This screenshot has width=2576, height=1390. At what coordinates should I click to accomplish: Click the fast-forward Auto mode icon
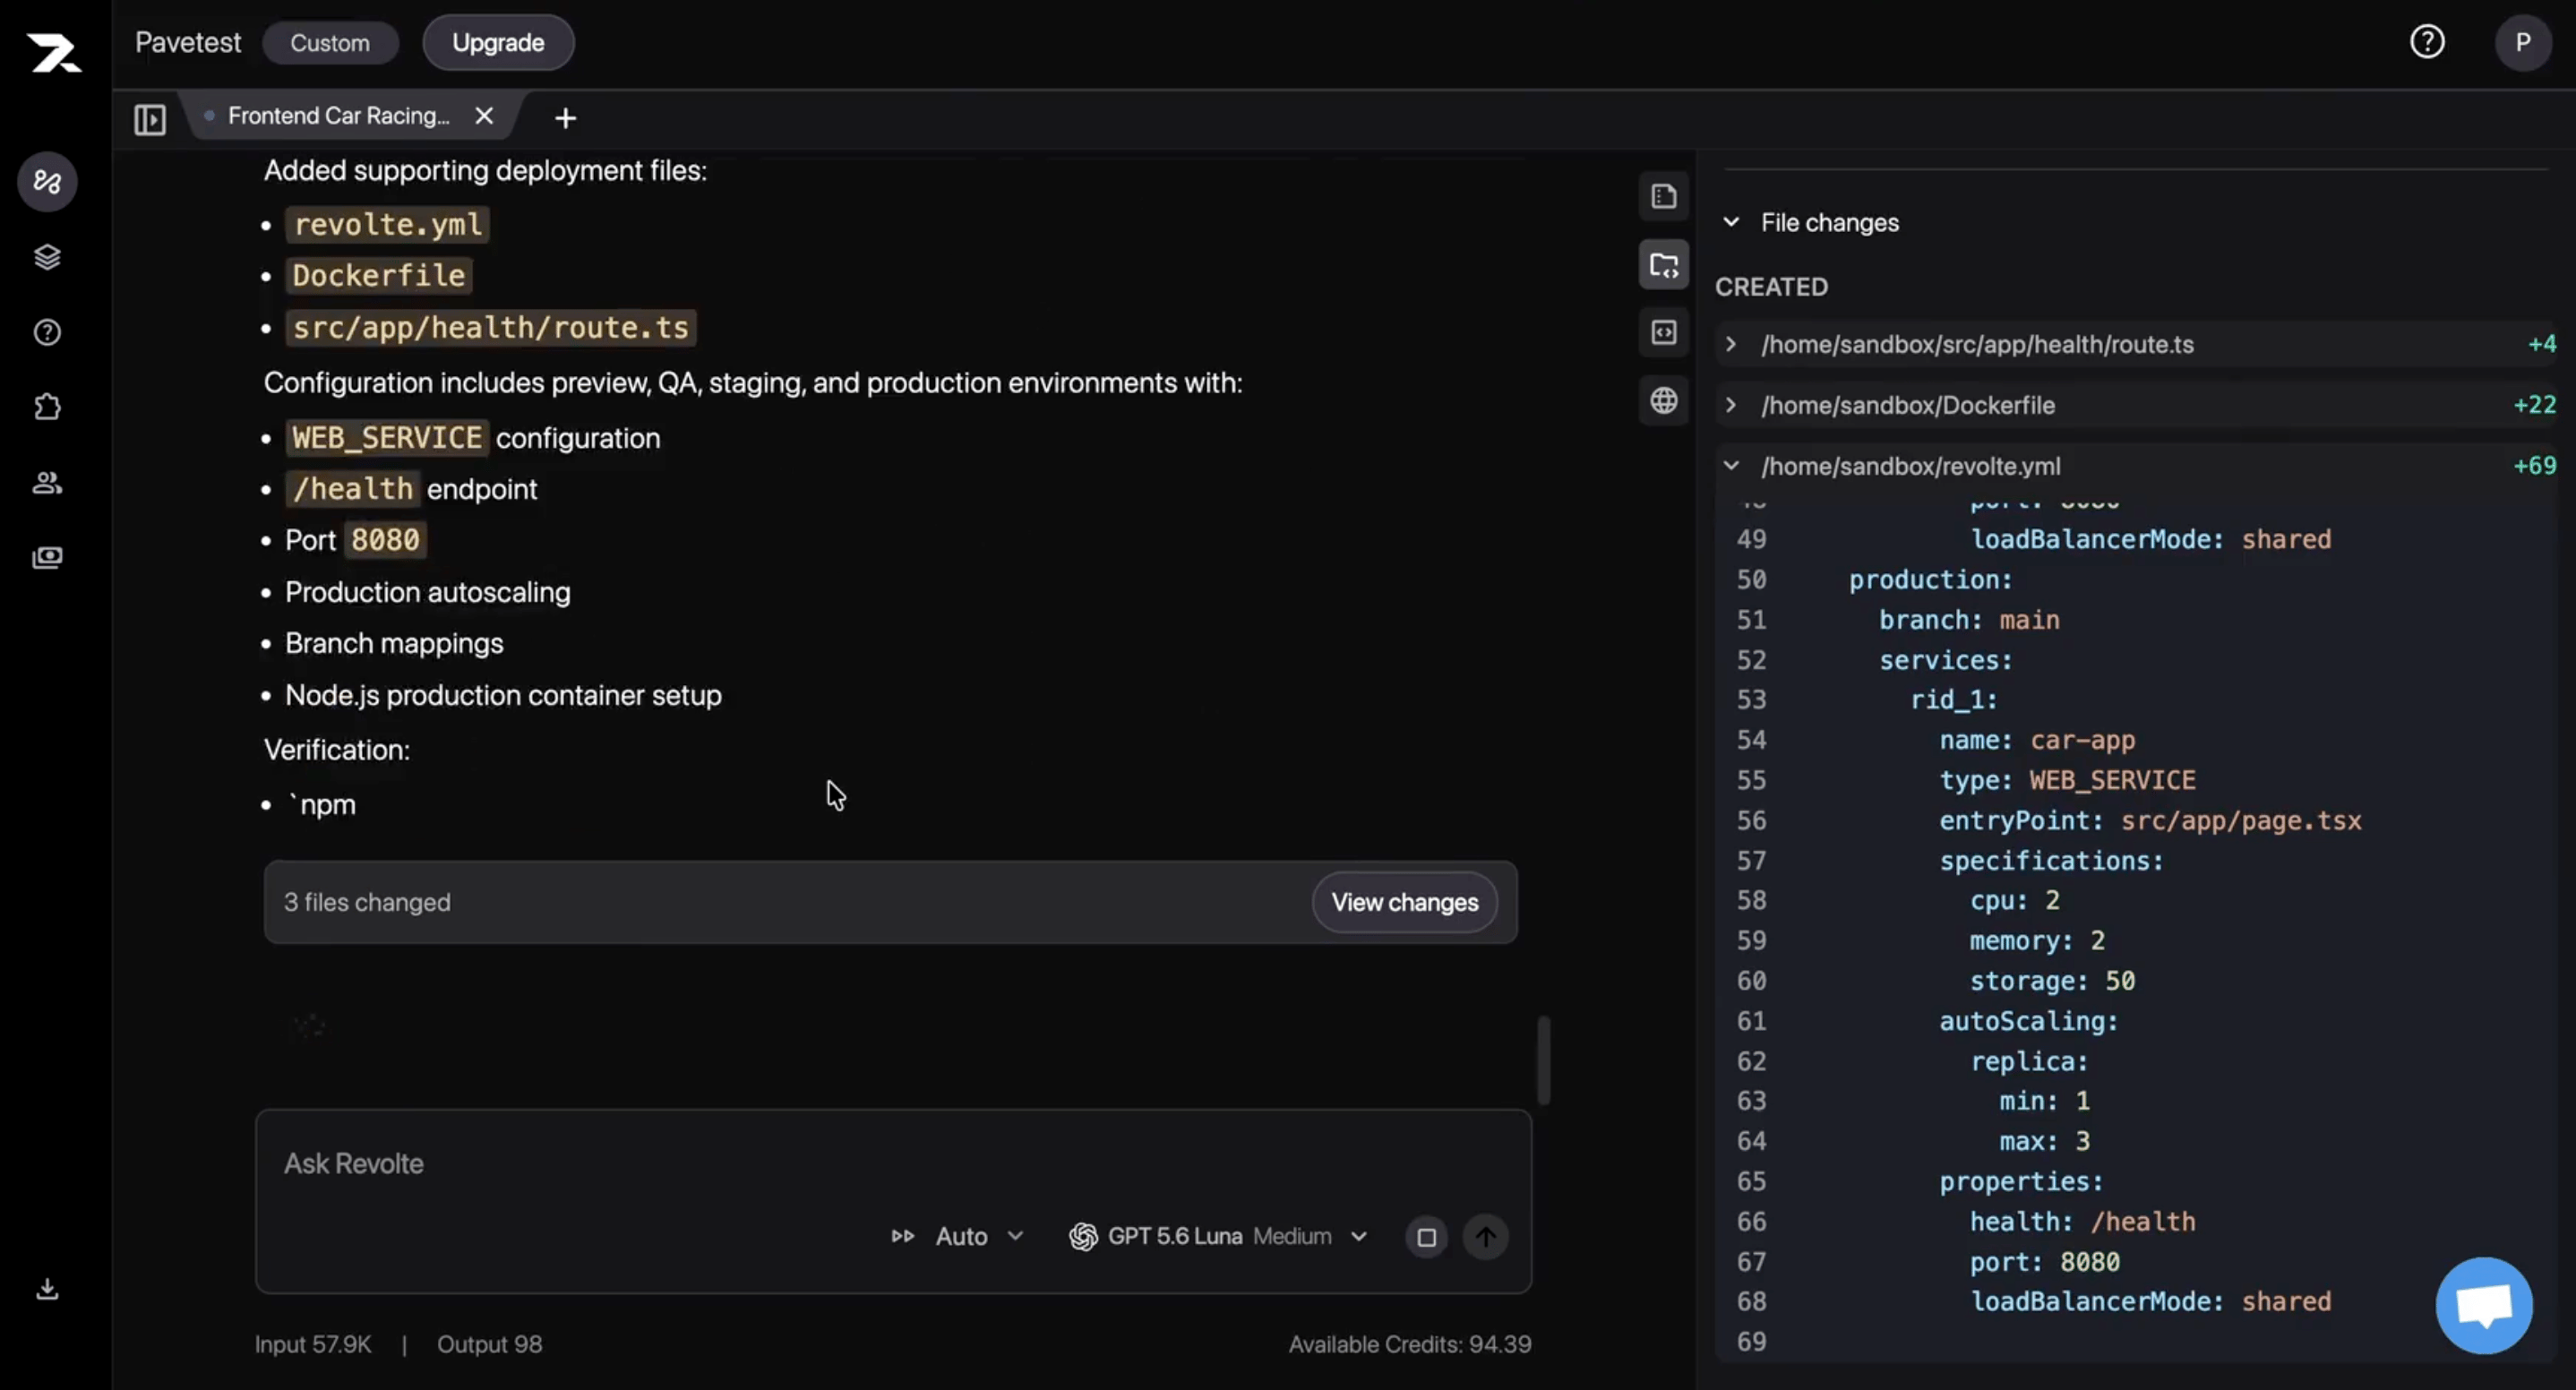(x=902, y=1237)
